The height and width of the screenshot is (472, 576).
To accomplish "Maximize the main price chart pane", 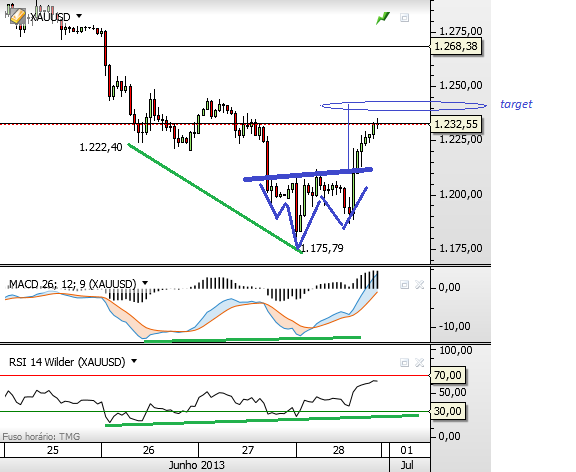I will [x=404, y=18].
